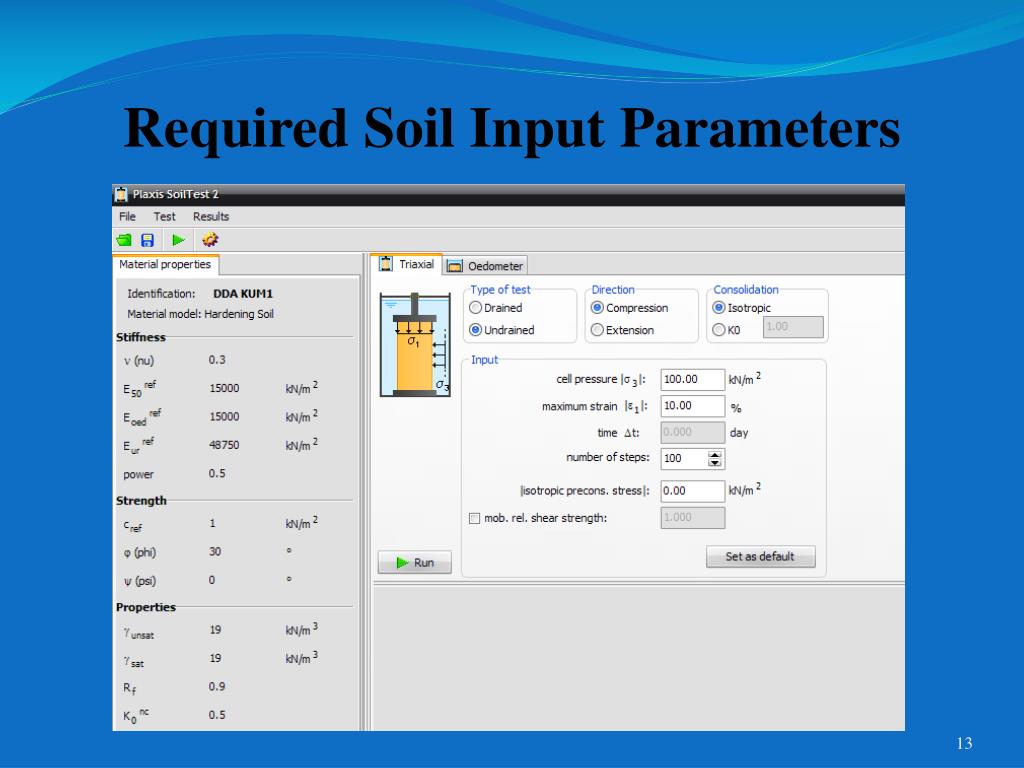Click the K0 nc value 0.5
The image size is (1024, 768).
pos(217,715)
